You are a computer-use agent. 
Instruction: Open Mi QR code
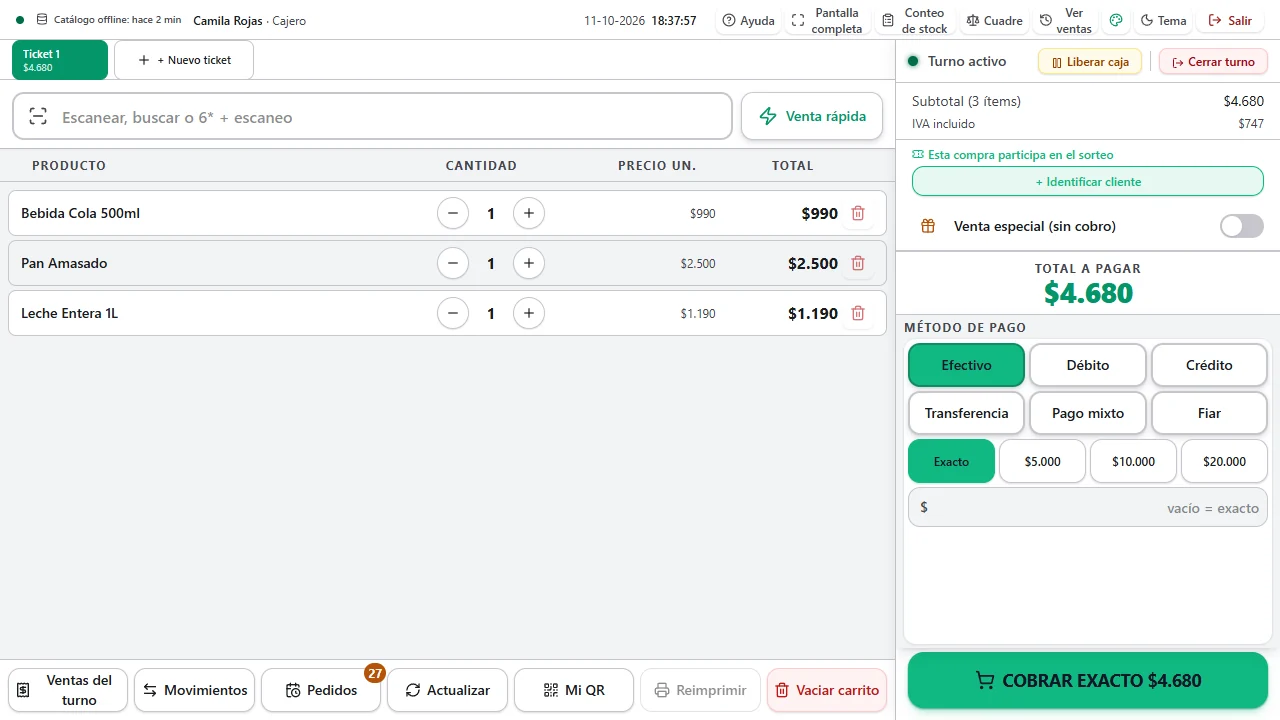click(574, 690)
